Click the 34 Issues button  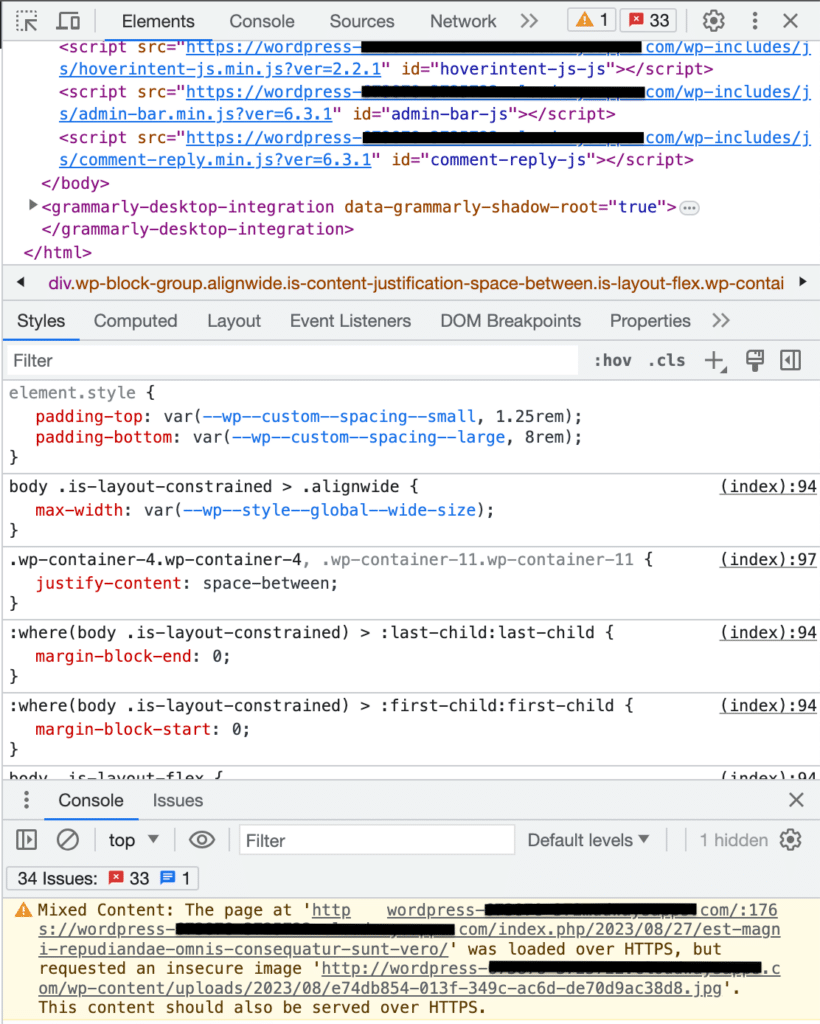coord(103,878)
